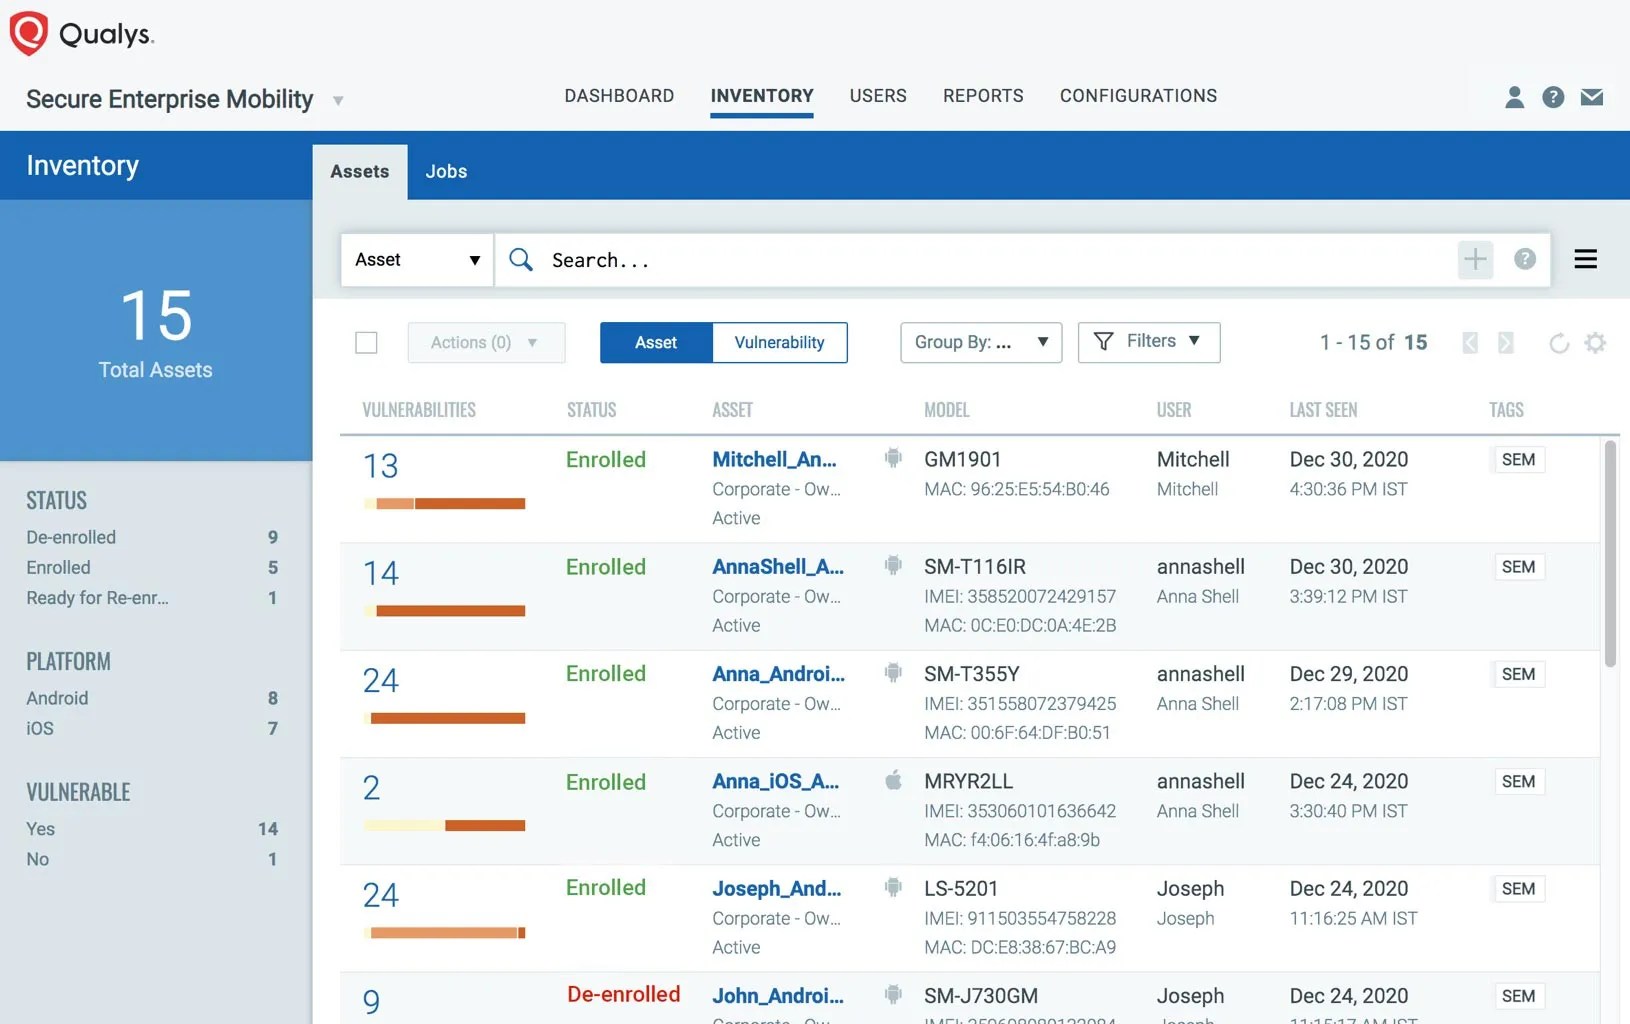Open the table settings gear icon
1630x1024 pixels.
click(x=1595, y=343)
